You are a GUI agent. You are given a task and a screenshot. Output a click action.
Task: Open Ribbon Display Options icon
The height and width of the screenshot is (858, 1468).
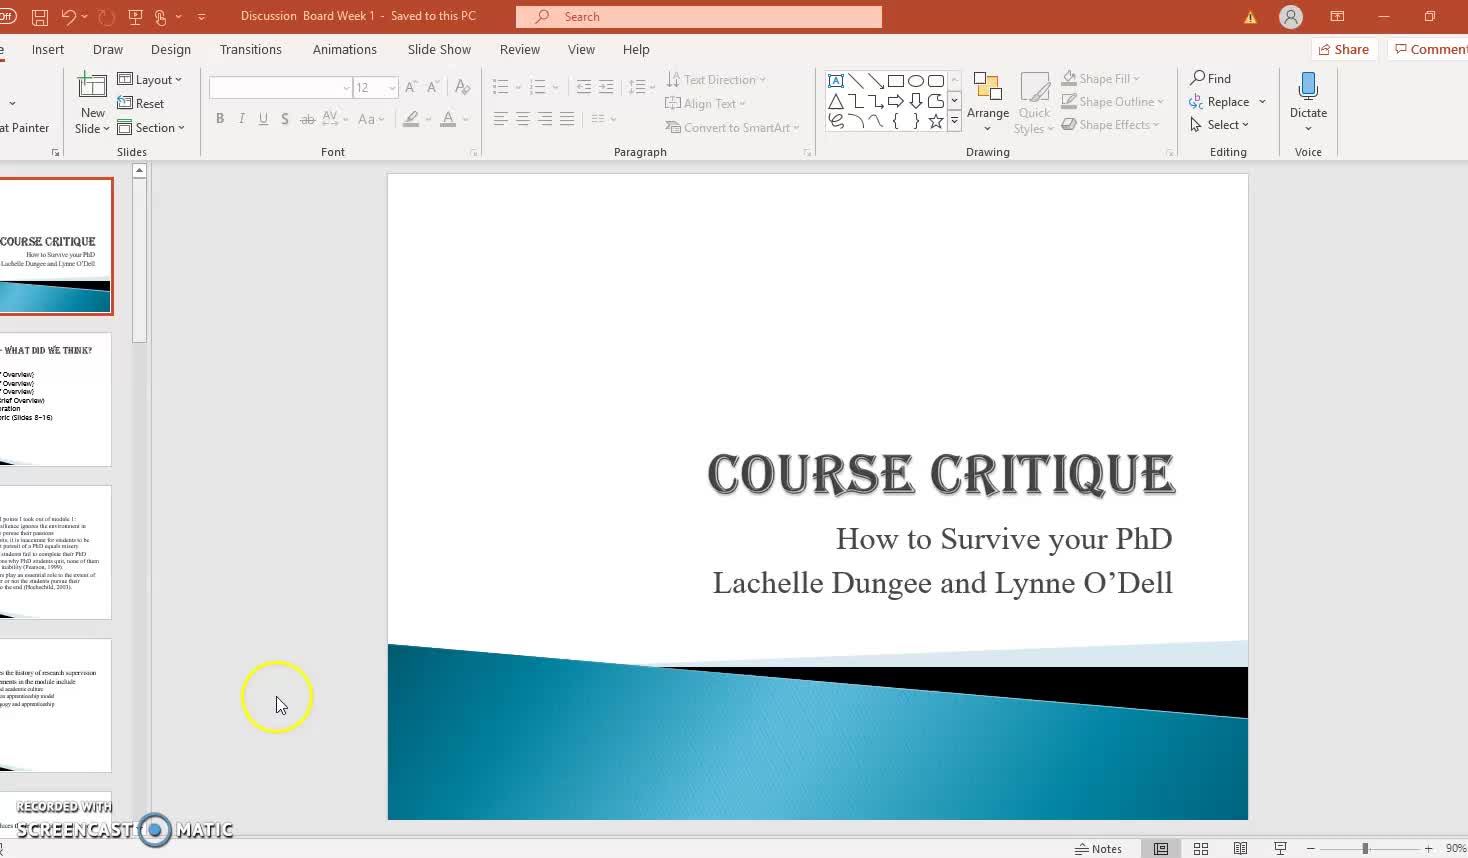coord(1337,17)
